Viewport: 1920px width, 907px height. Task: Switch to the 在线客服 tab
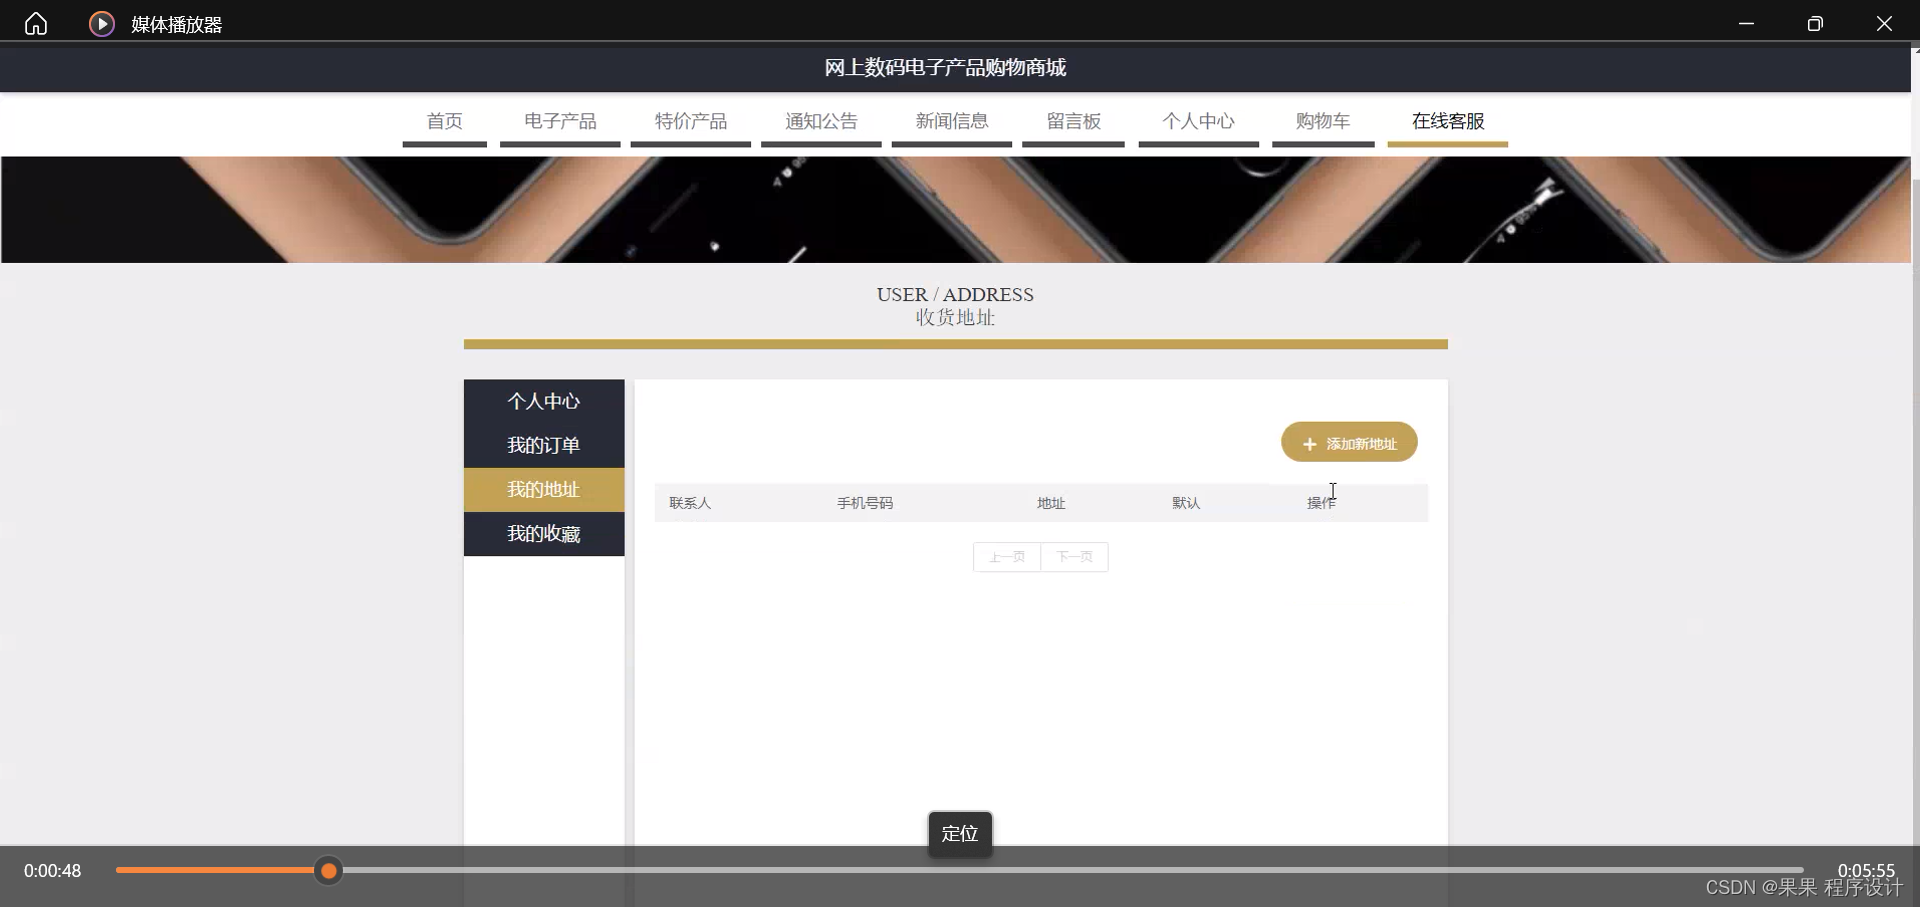[x=1447, y=121]
